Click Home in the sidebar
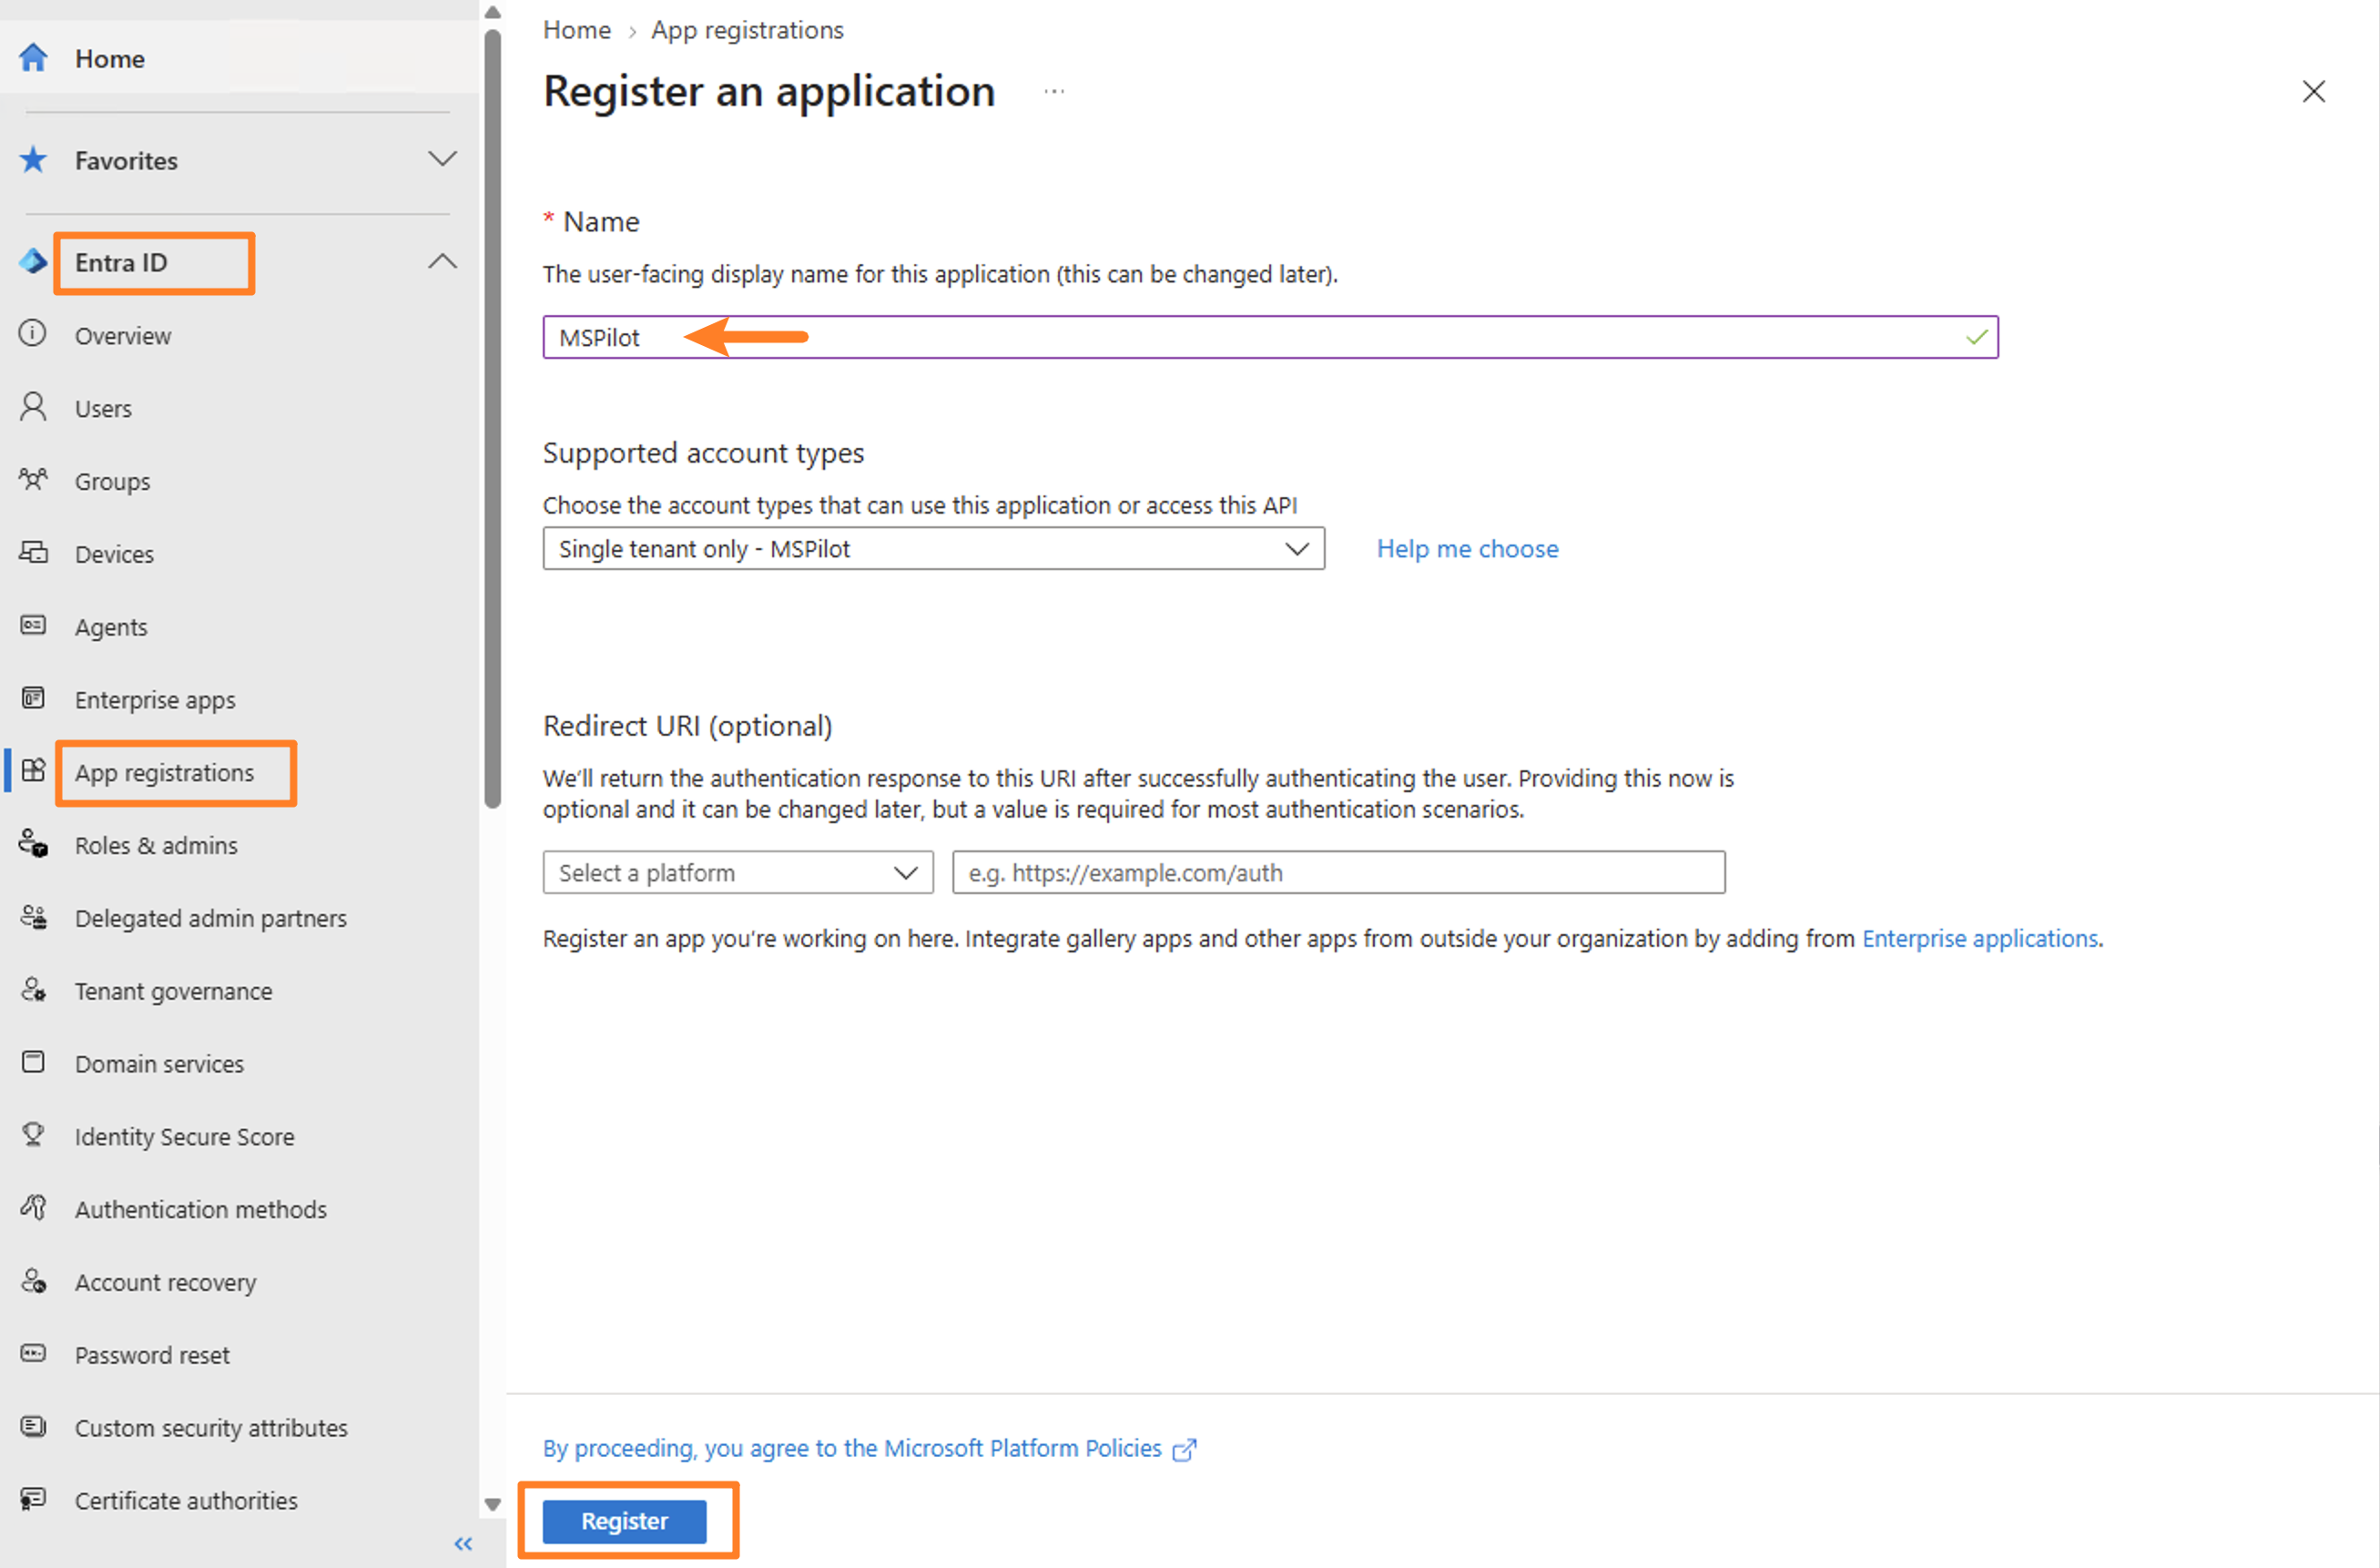Screen dimensions: 2380x1568 pos(109,59)
